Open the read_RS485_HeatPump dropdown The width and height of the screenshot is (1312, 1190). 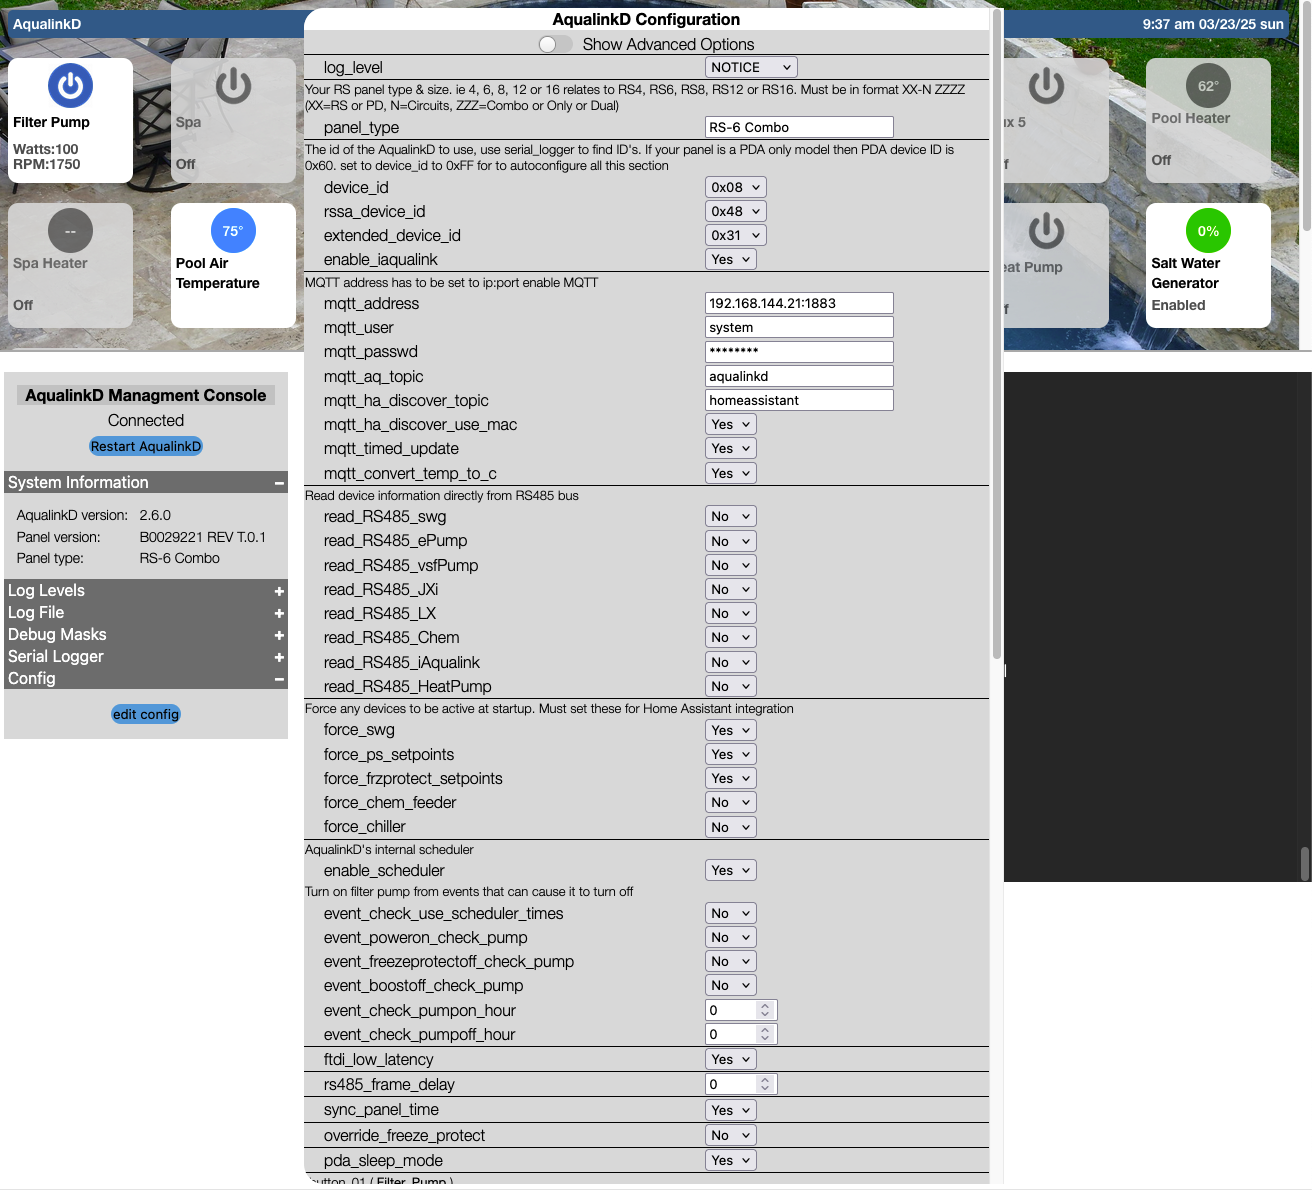tap(730, 686)
